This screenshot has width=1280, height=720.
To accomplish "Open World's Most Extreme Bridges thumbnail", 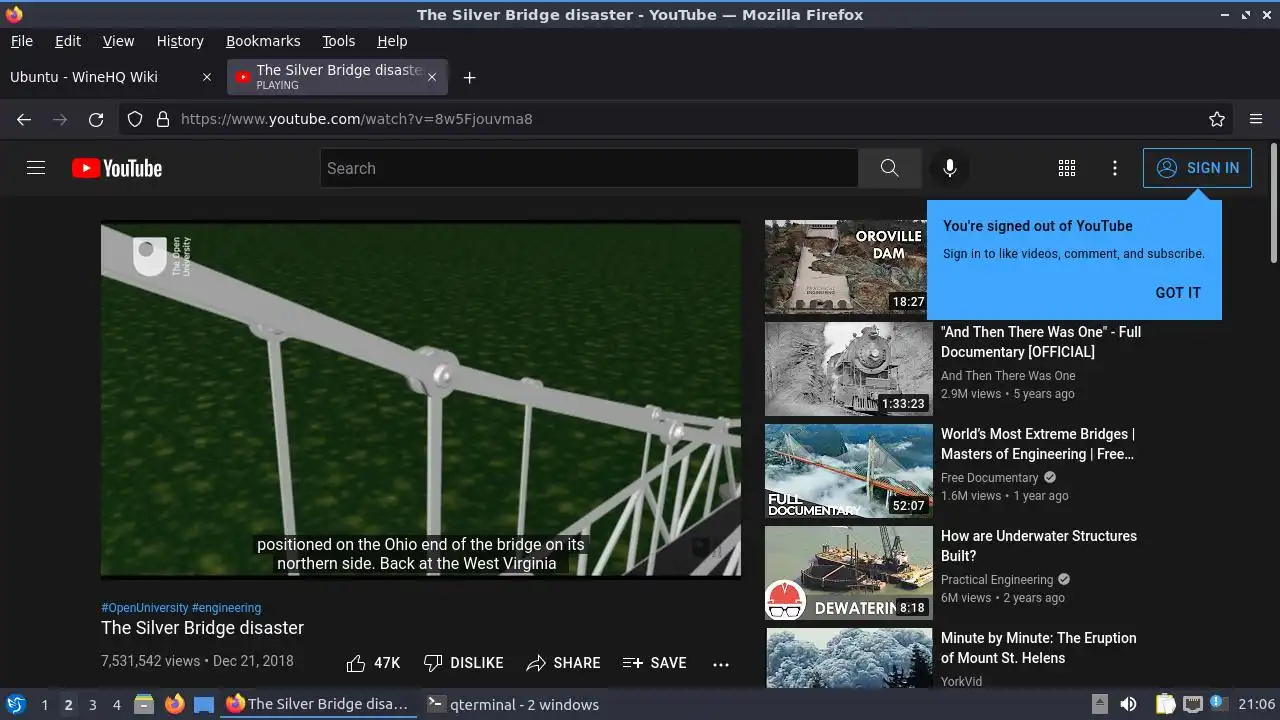I will coord(849,471).
